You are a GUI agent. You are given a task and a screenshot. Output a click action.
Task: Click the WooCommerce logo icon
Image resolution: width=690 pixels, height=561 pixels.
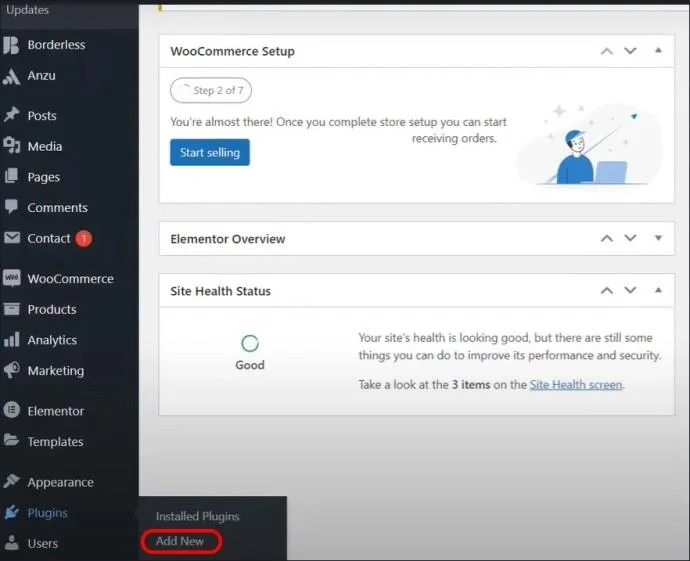point(12,279)
